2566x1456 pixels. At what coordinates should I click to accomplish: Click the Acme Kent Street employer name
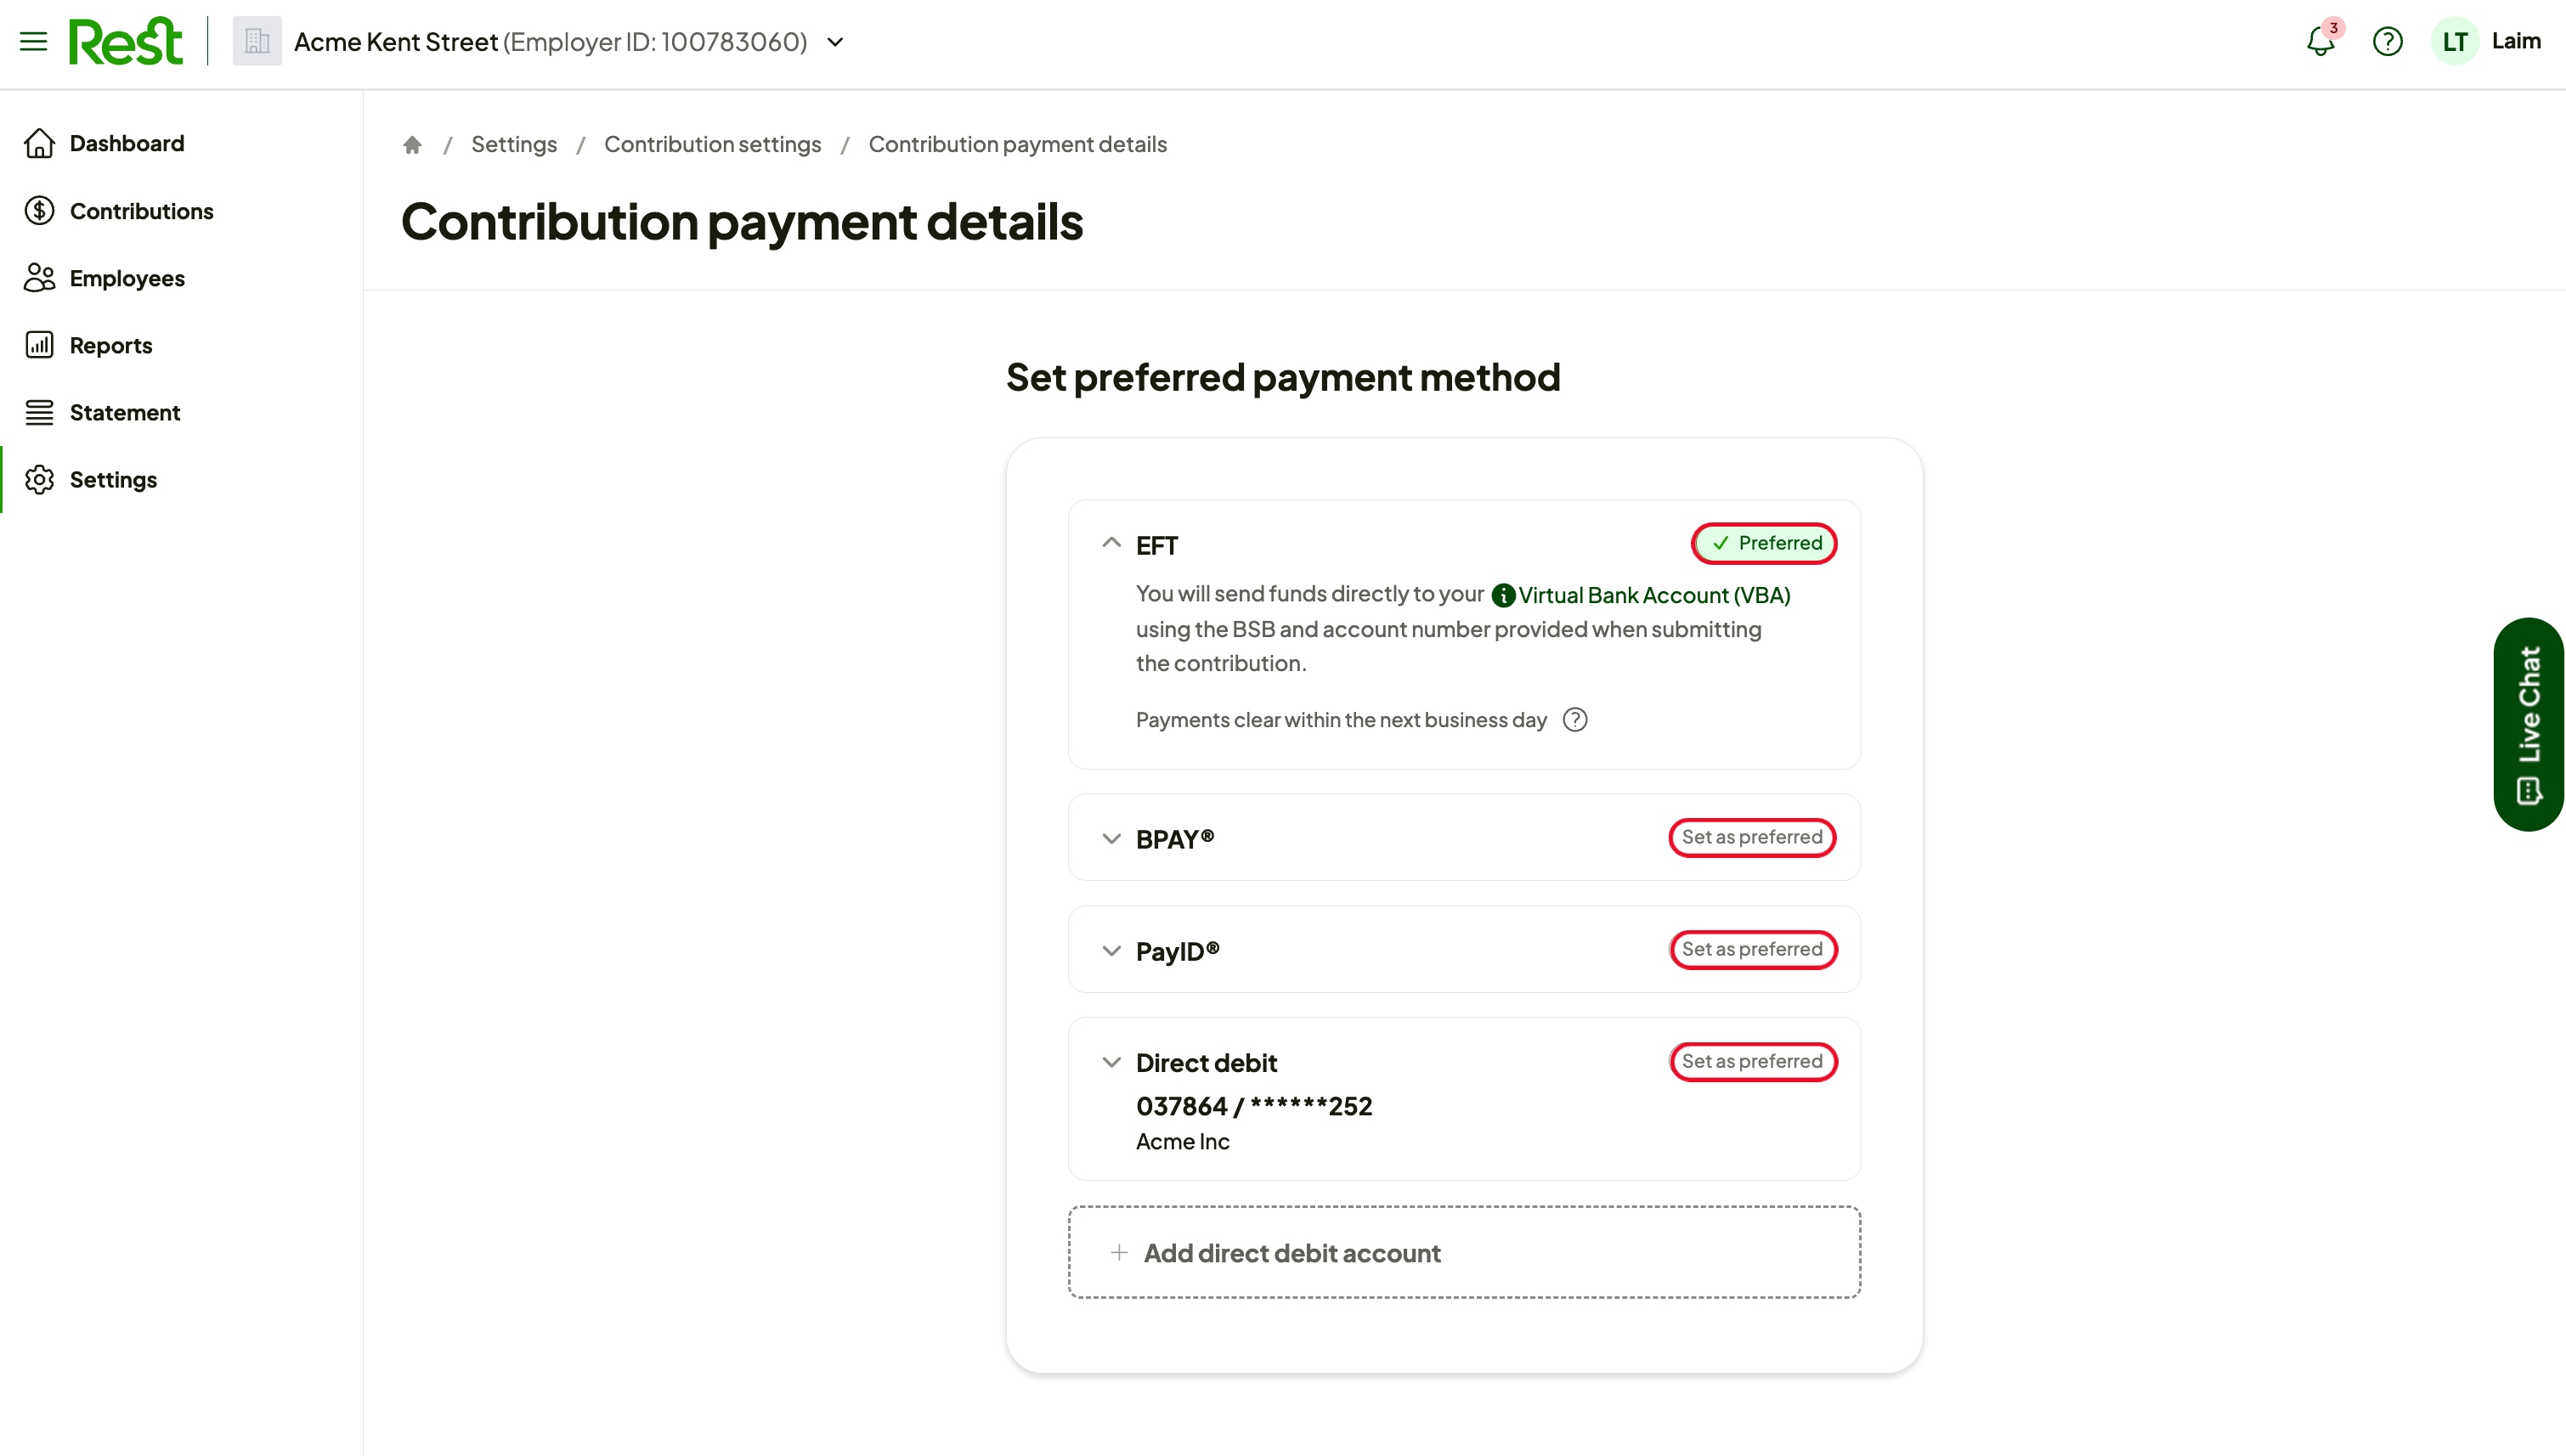pyautogui.click(x=396, y=42)
